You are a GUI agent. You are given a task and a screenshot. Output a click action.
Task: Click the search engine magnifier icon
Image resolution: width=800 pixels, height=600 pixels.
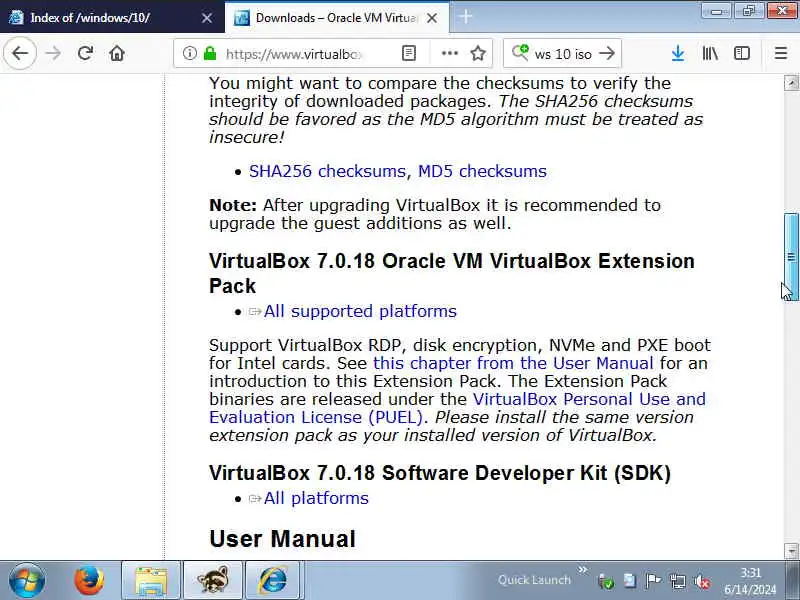click(x=520, y=53)
